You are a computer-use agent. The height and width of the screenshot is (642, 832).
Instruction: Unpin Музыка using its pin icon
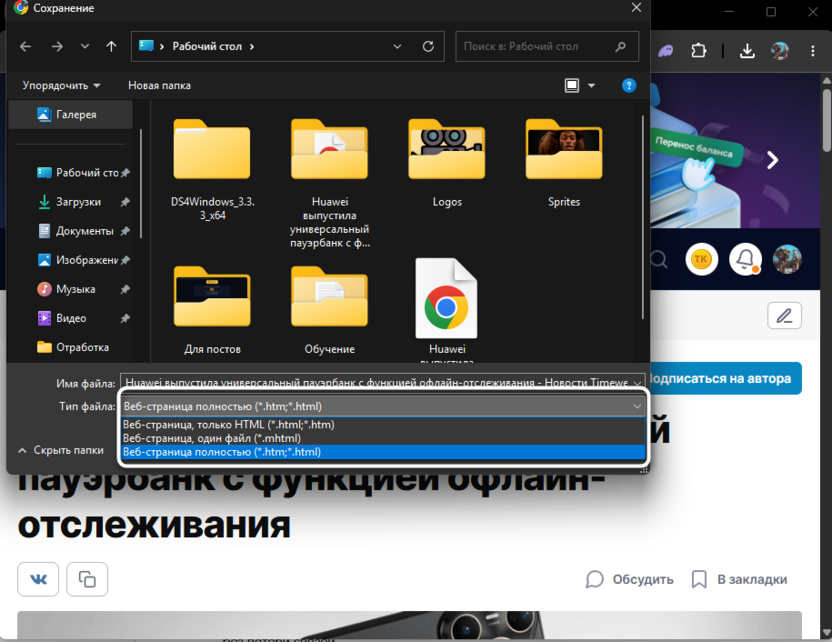pos(125,289)
